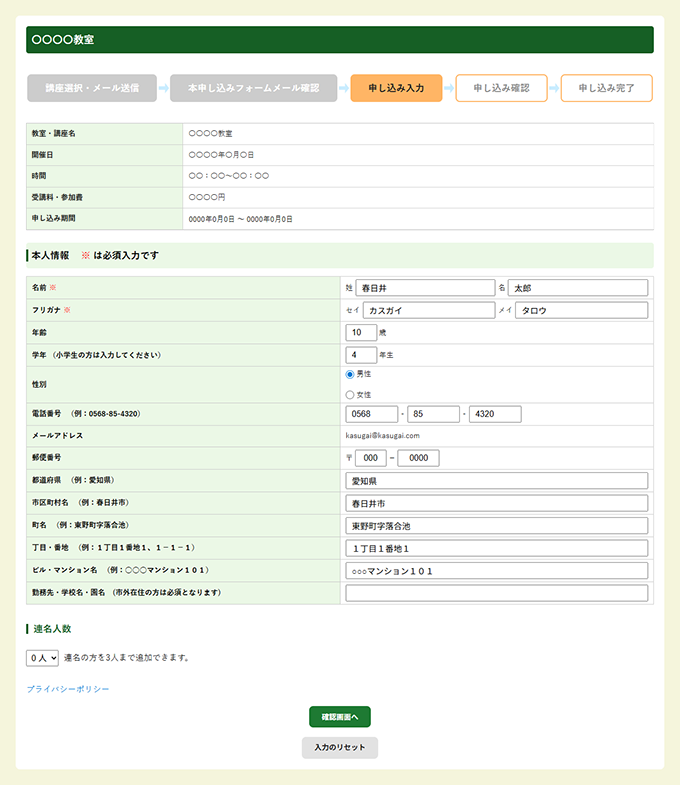This screenshot has height=785, width=680.
Task: Click the 講座選択・メール送信 step
Action: (x=92, y=88)
